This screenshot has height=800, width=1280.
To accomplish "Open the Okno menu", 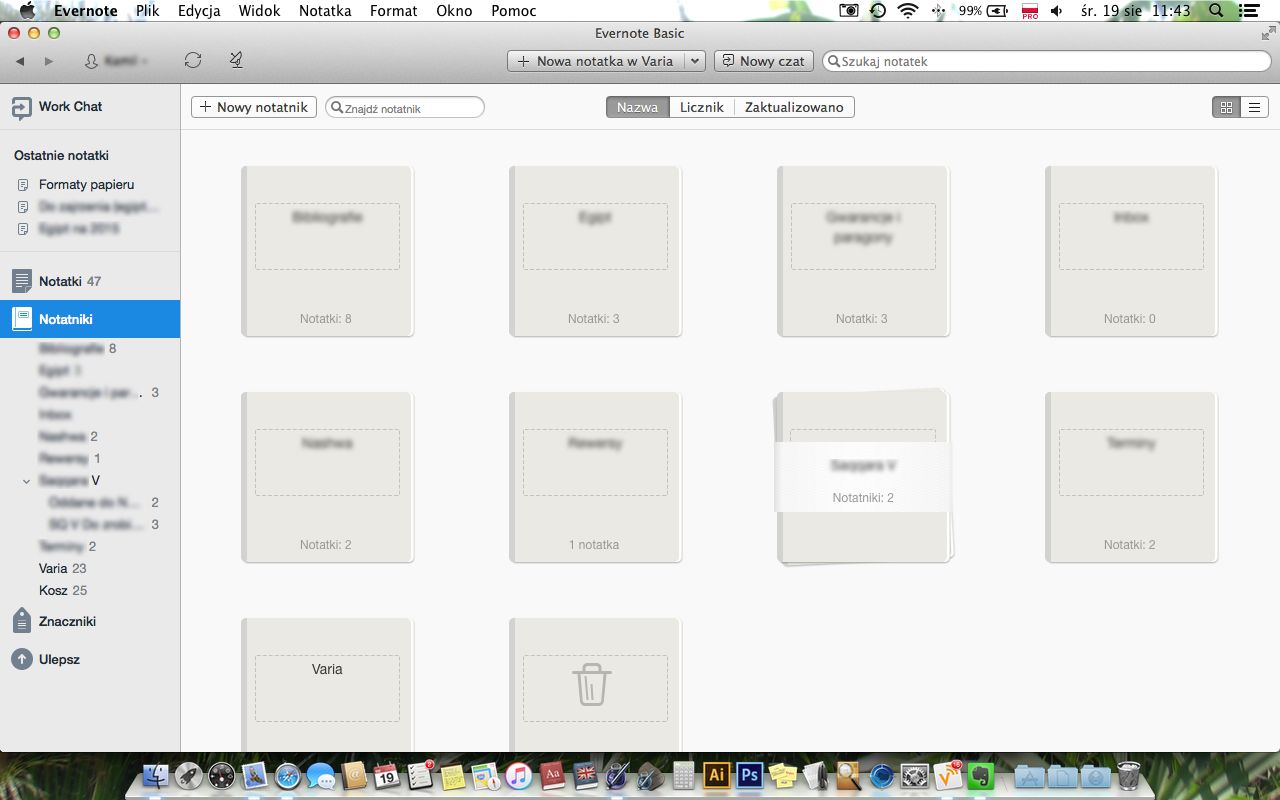I will tap(454, 11).
